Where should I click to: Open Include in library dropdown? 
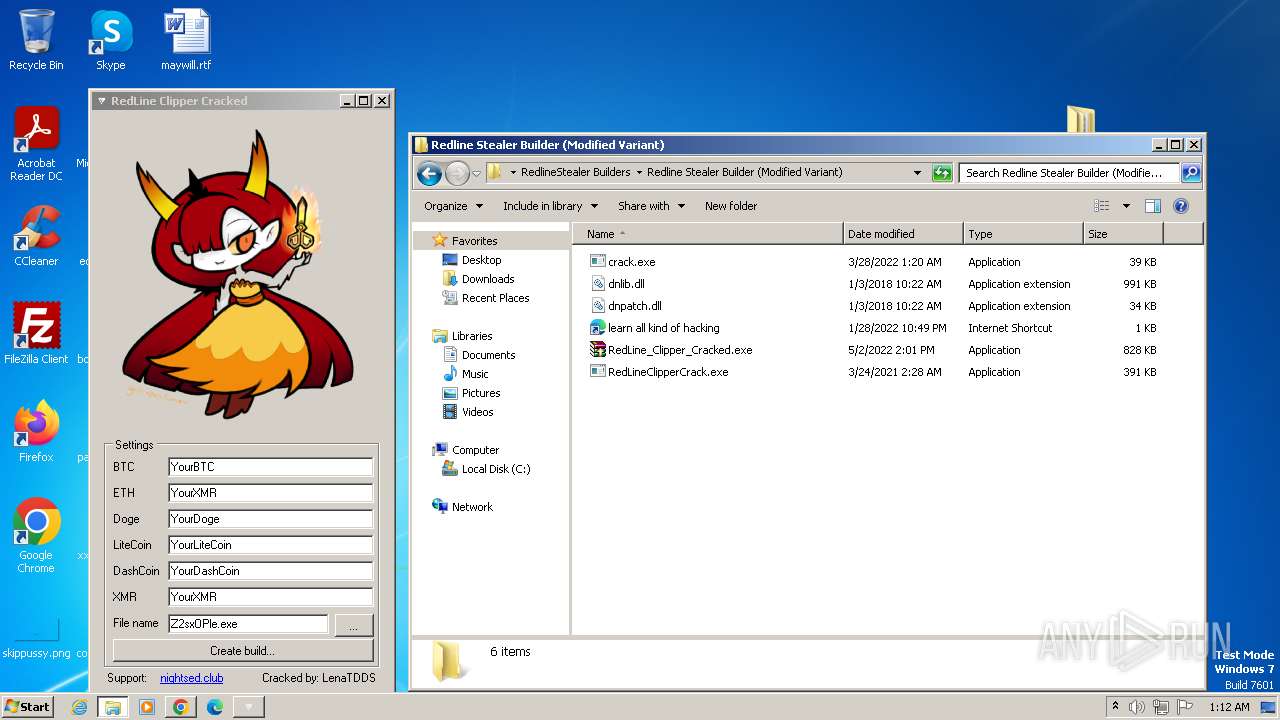coord(550,206)
